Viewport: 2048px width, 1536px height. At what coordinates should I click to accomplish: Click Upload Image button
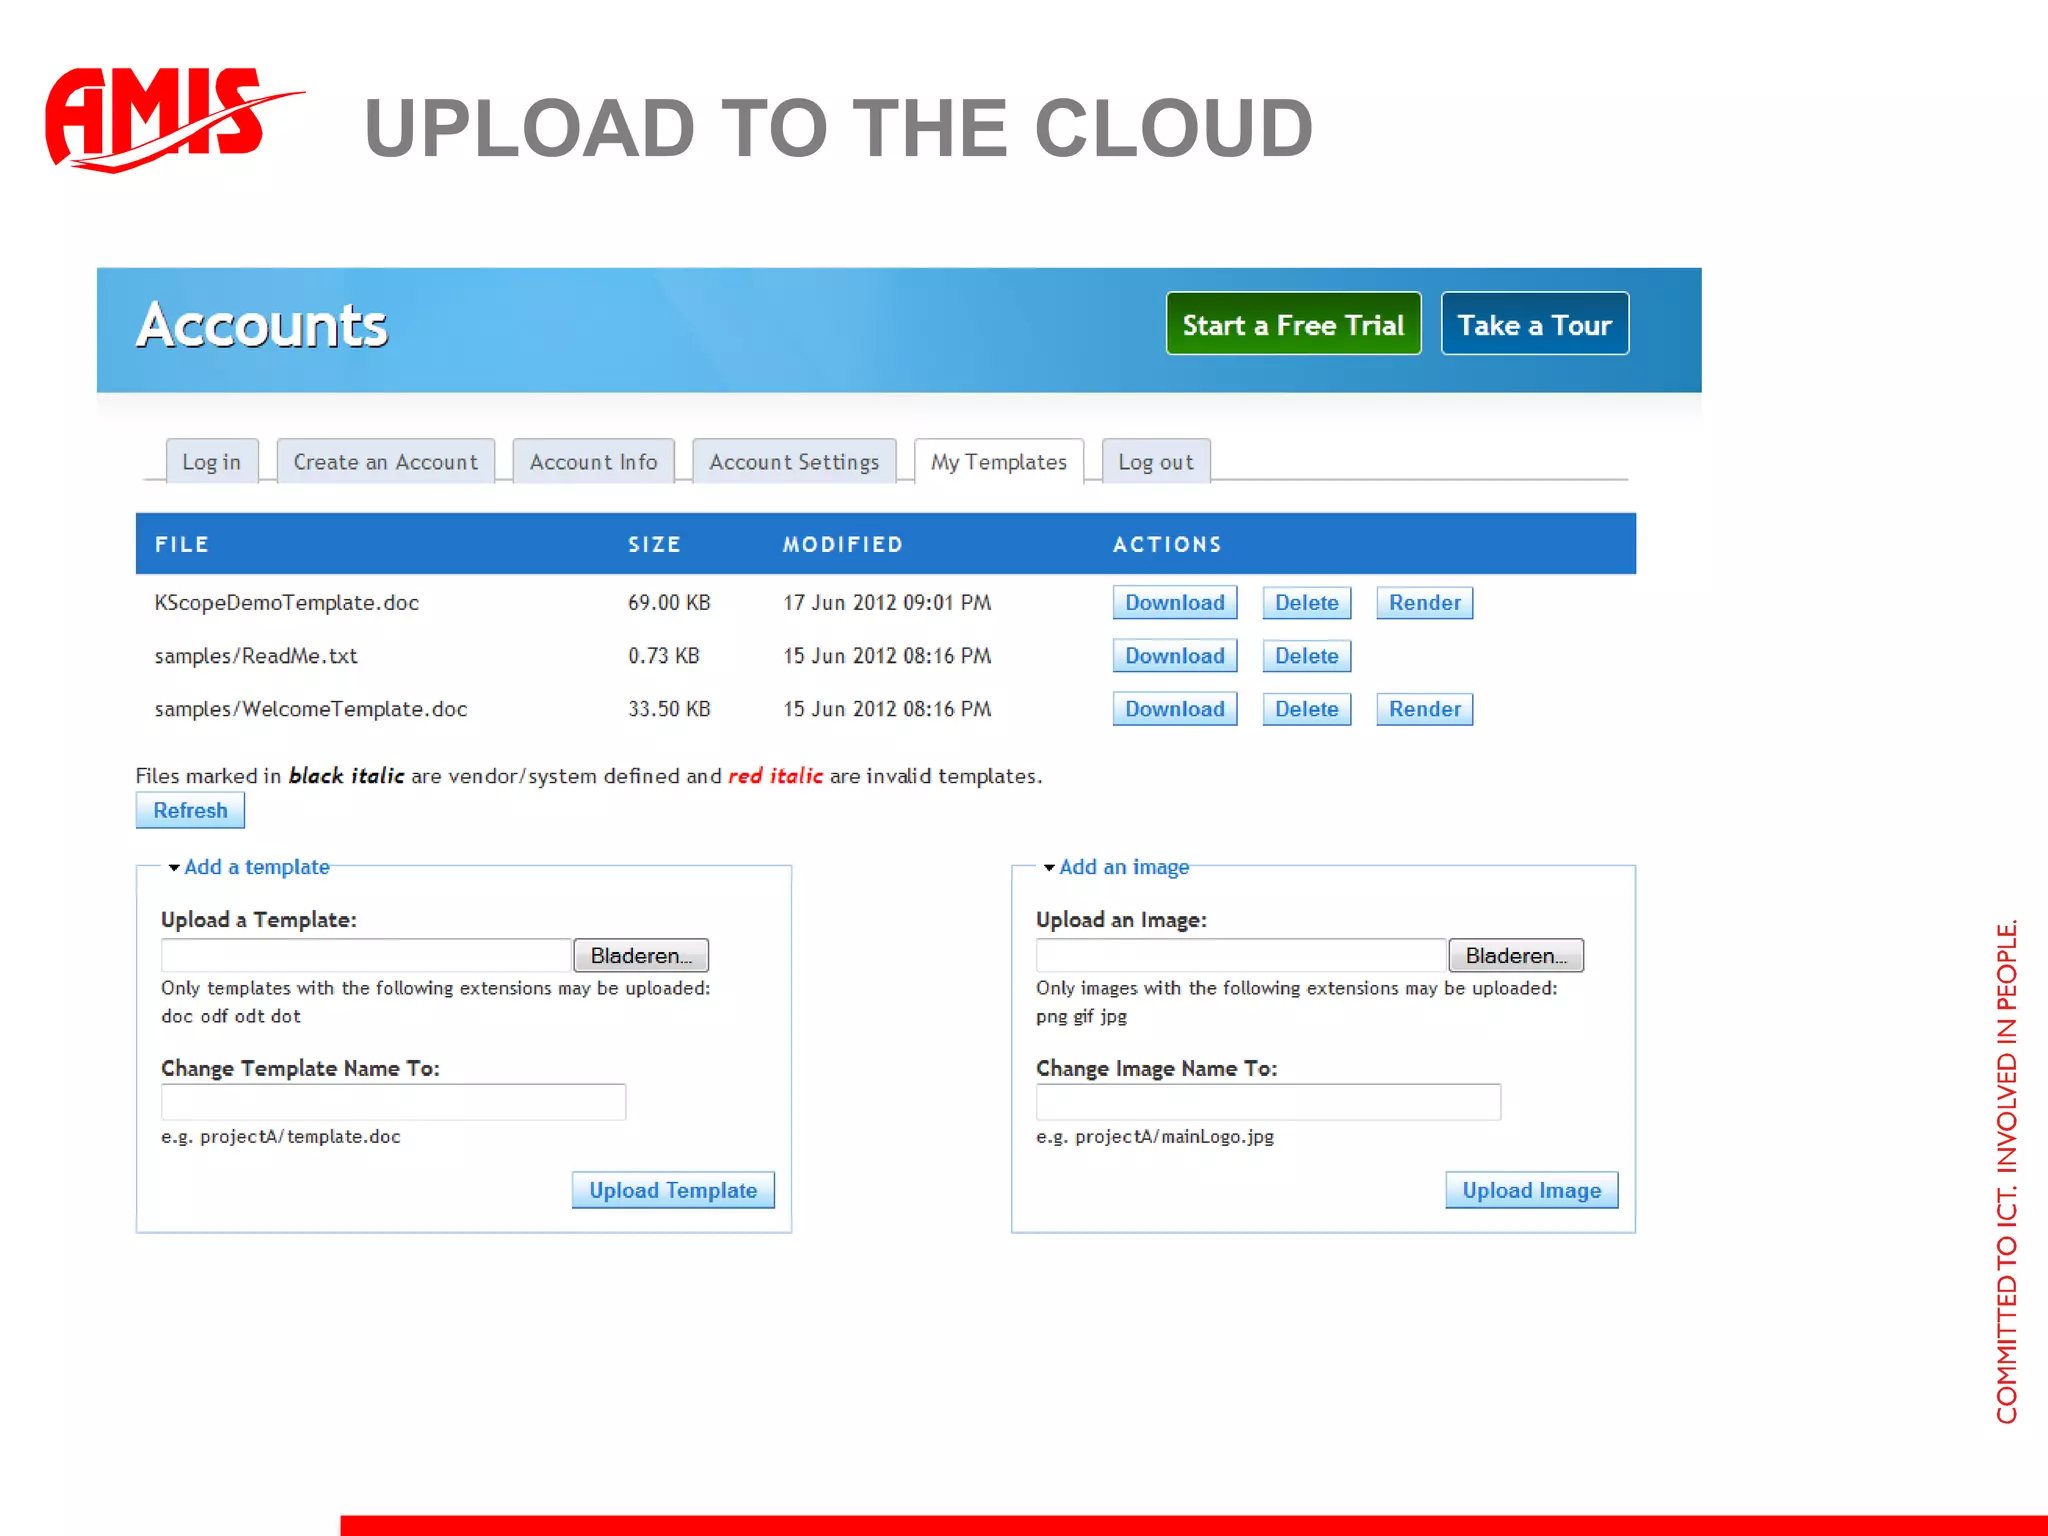point(1532,1190)
